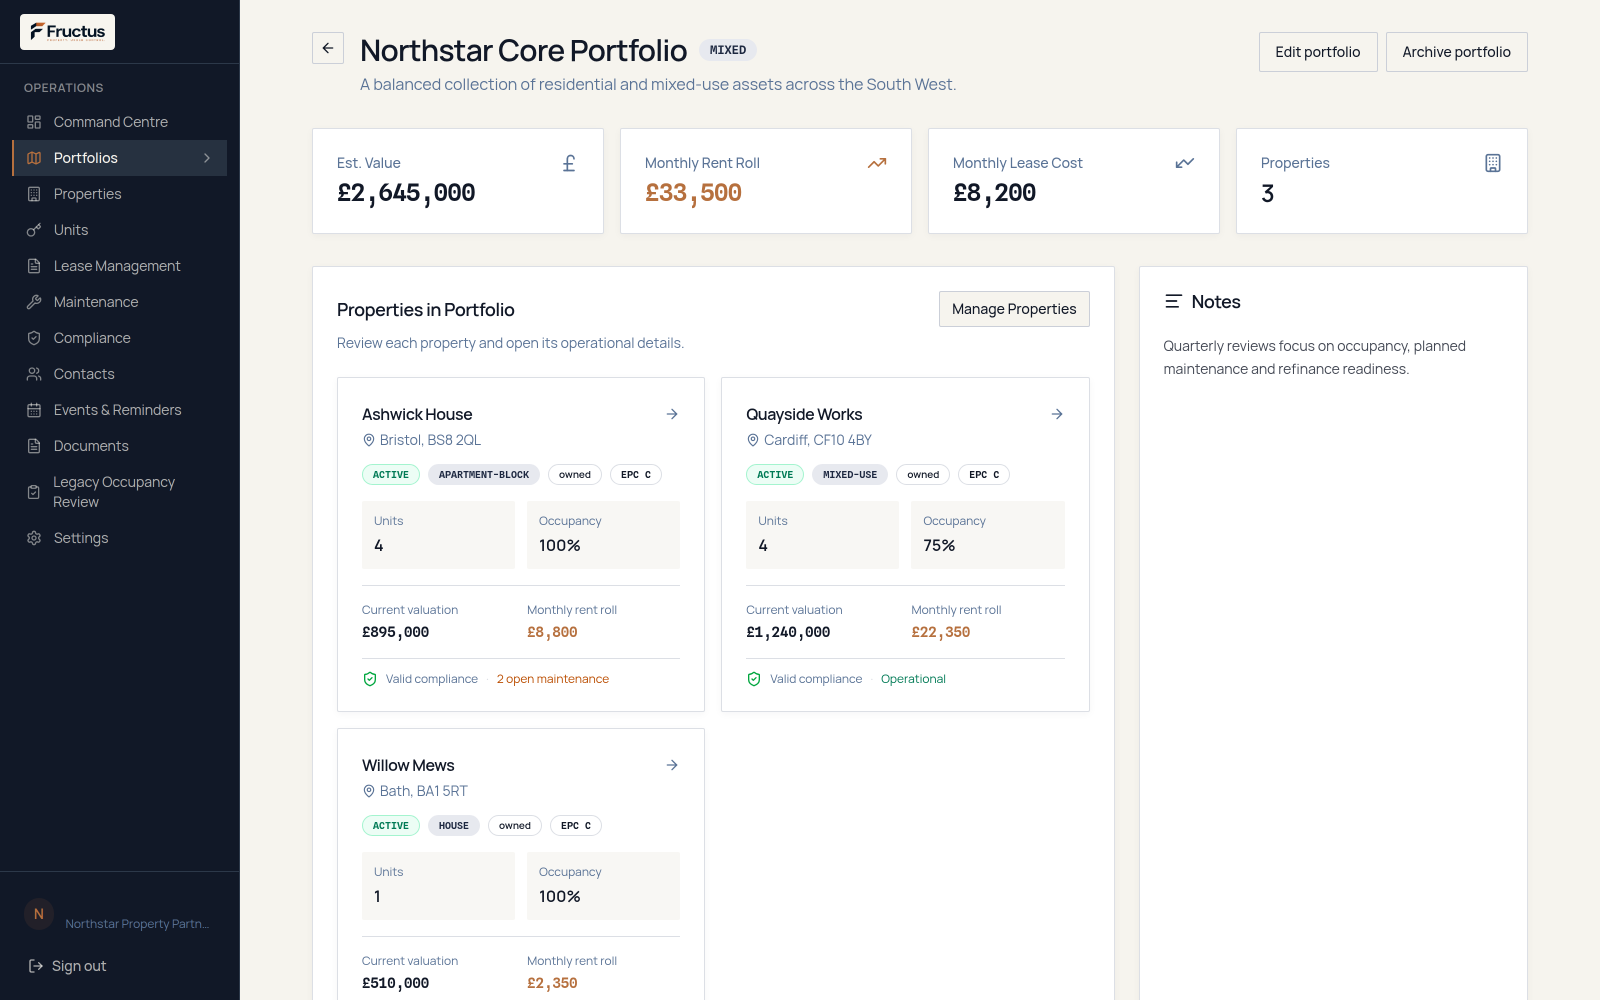This screenshot has width=1600, height=1000.
Task: Click the £22,350 monthly rent roll
Action: (x=941, y=632)
